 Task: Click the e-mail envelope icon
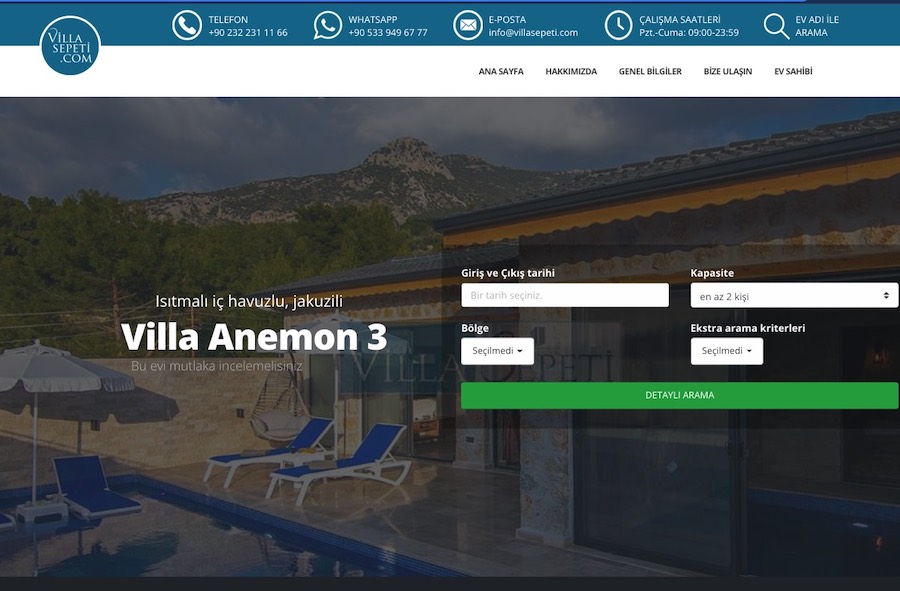point(467,26)
